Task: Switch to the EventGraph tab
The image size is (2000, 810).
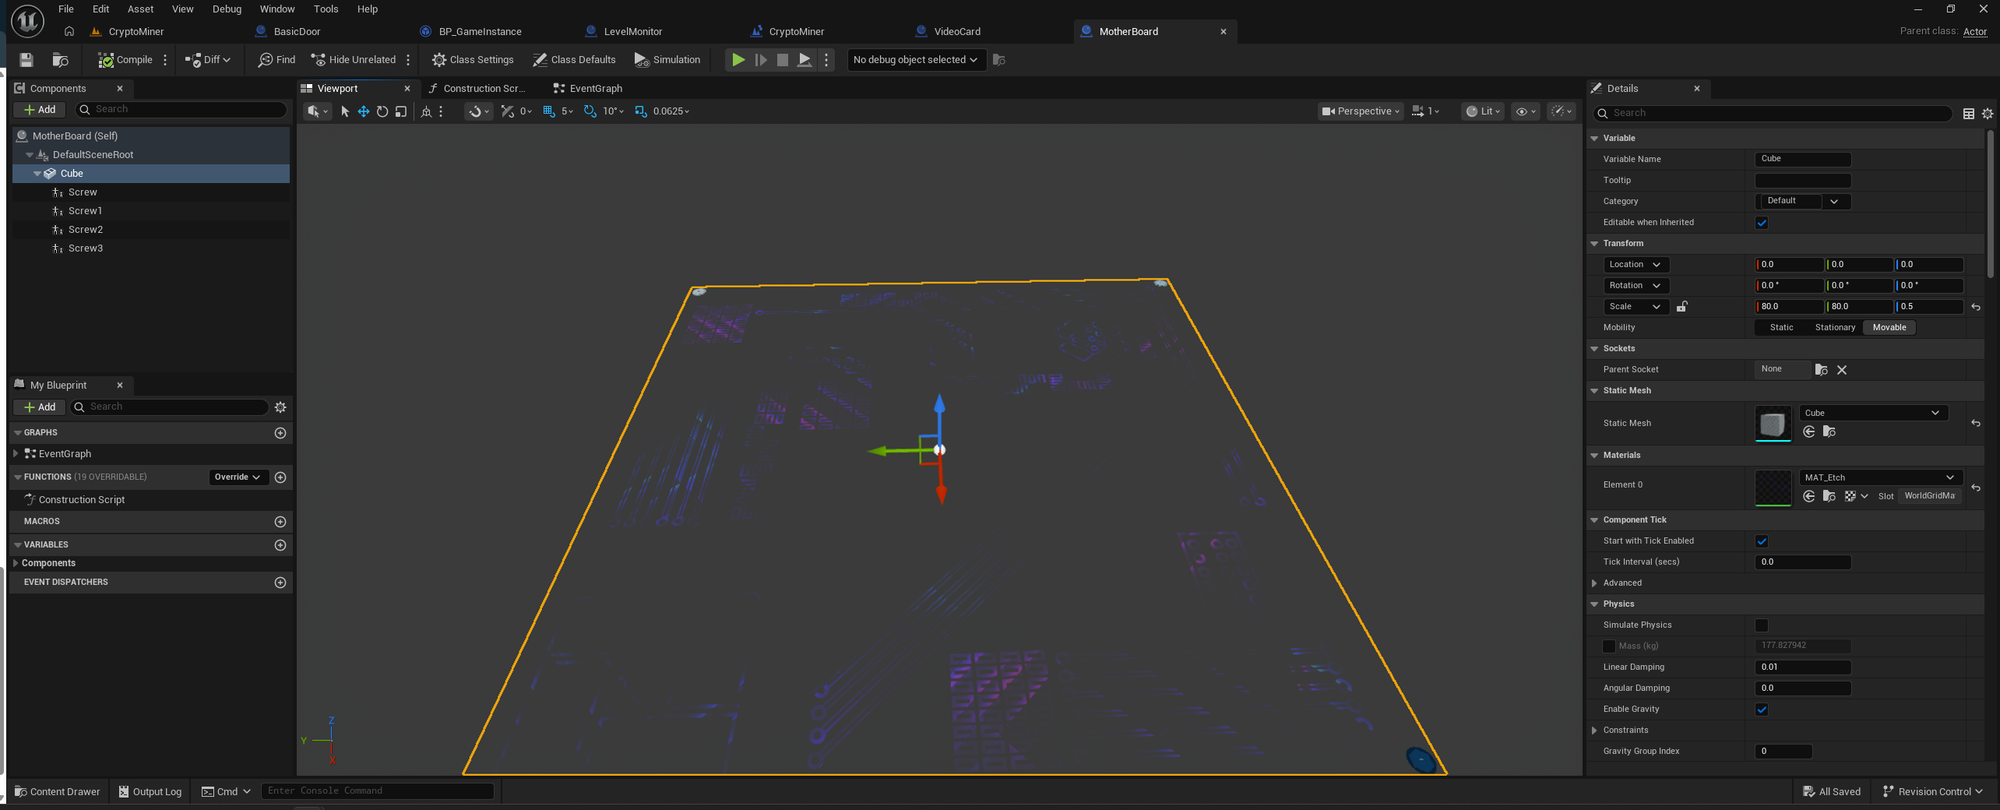Action: click(594, 89)
